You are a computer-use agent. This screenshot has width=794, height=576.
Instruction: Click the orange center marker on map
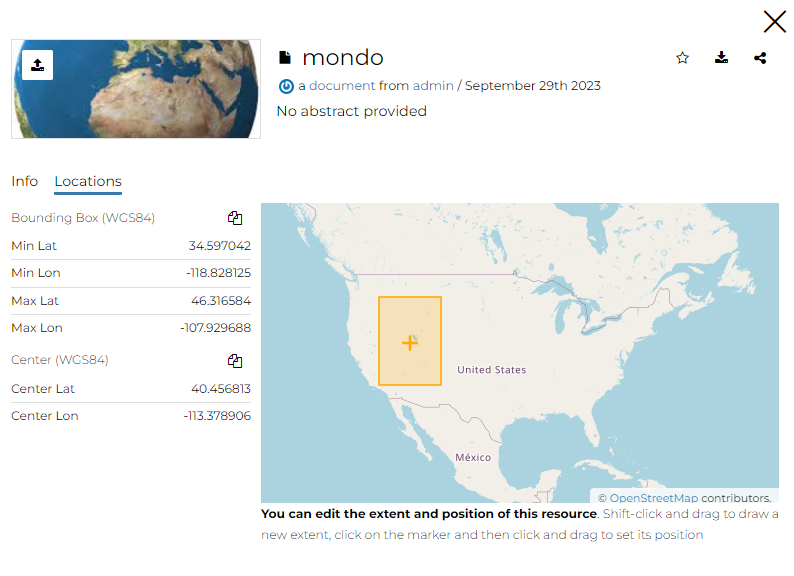[409, 342]
